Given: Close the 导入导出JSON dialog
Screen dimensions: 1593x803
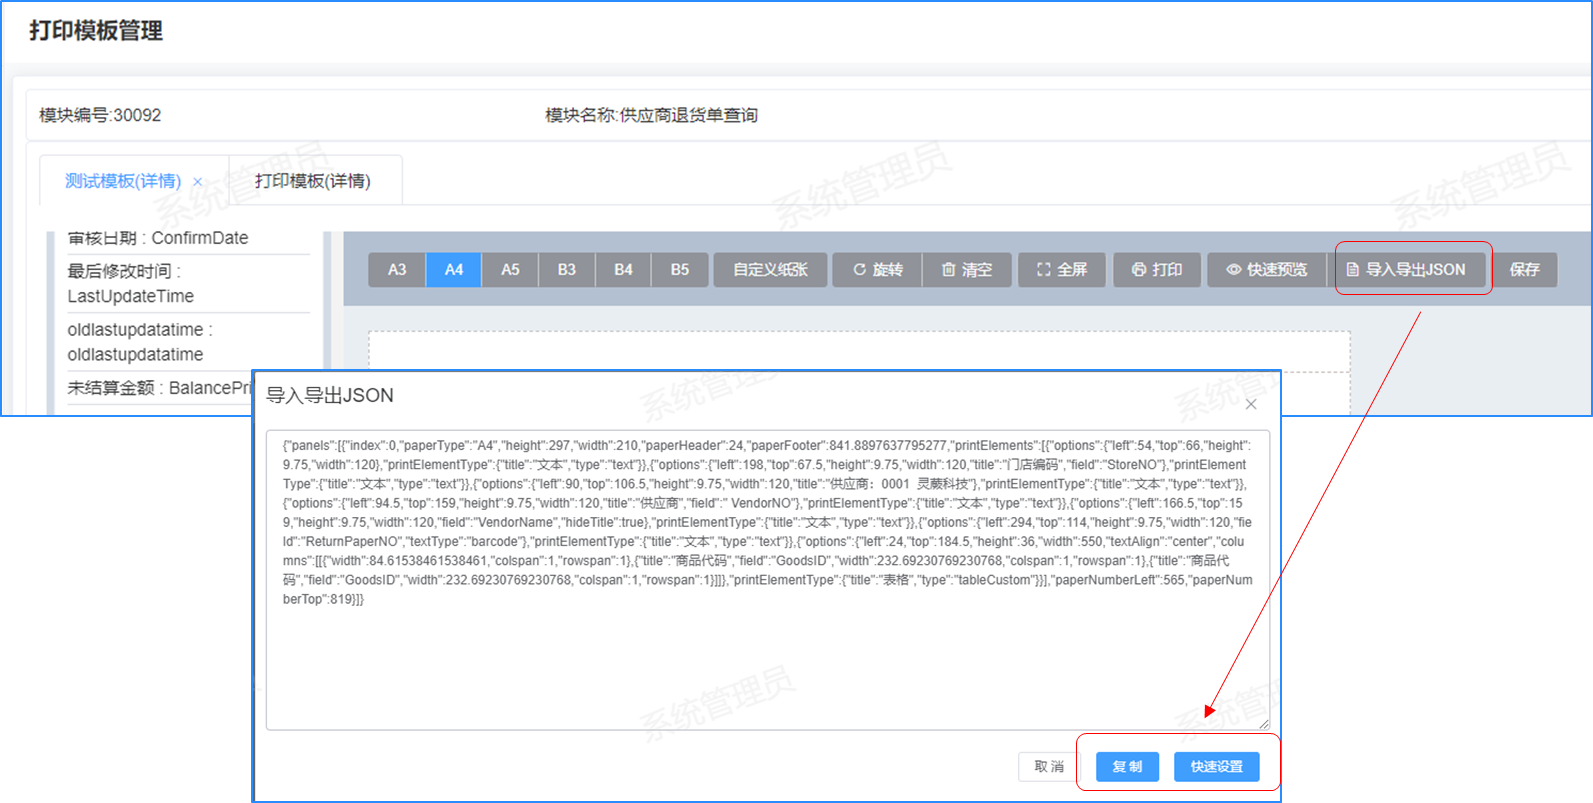Looking at the screenshot, I should pos(1251,404).
